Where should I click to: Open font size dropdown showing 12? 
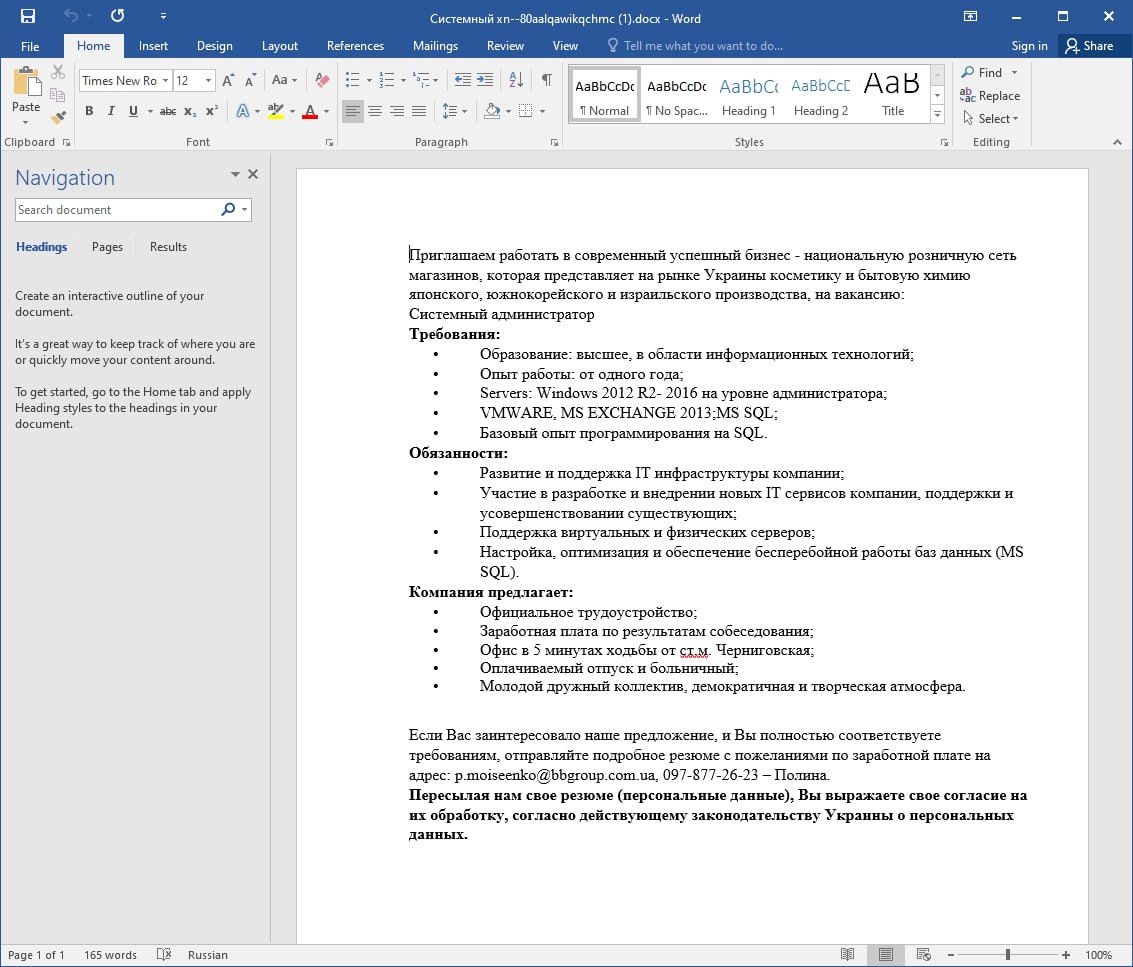208,80
